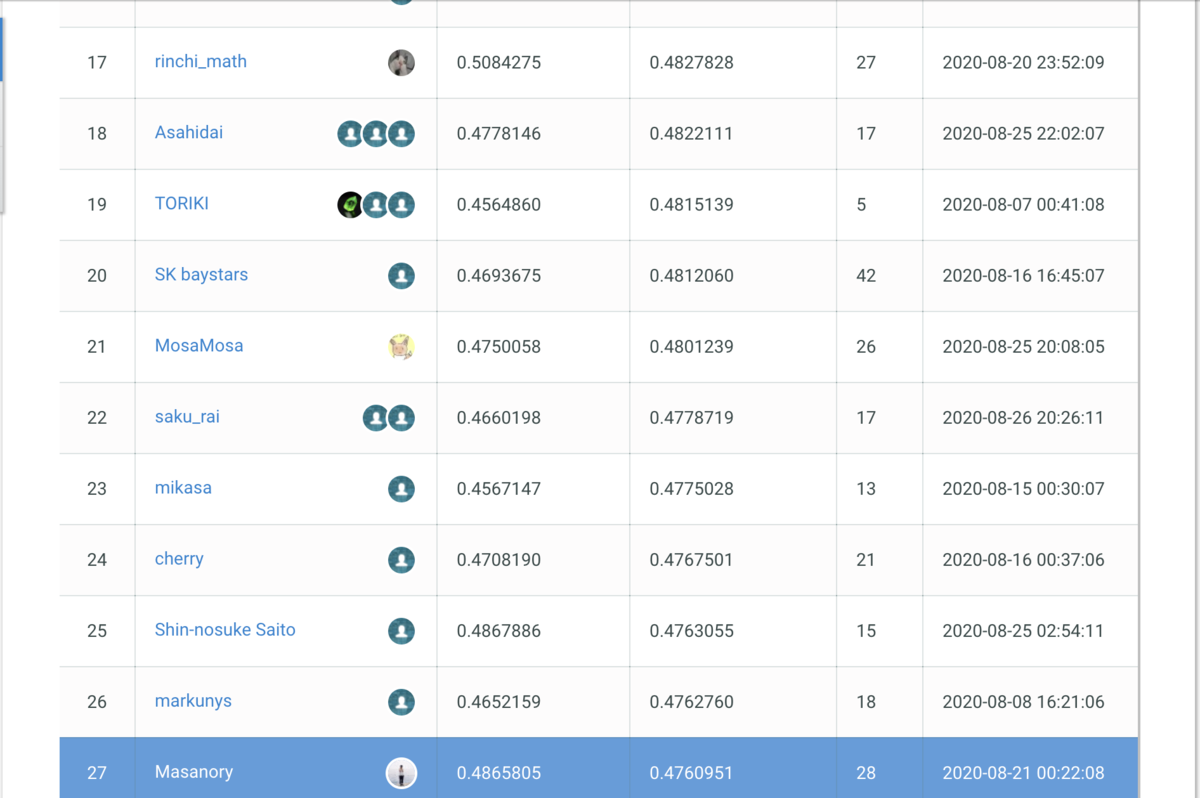Image resolution: width=1200 pixels, height=798 pixels.
Task: Open the cherry team link
Action: pos(179,558)
